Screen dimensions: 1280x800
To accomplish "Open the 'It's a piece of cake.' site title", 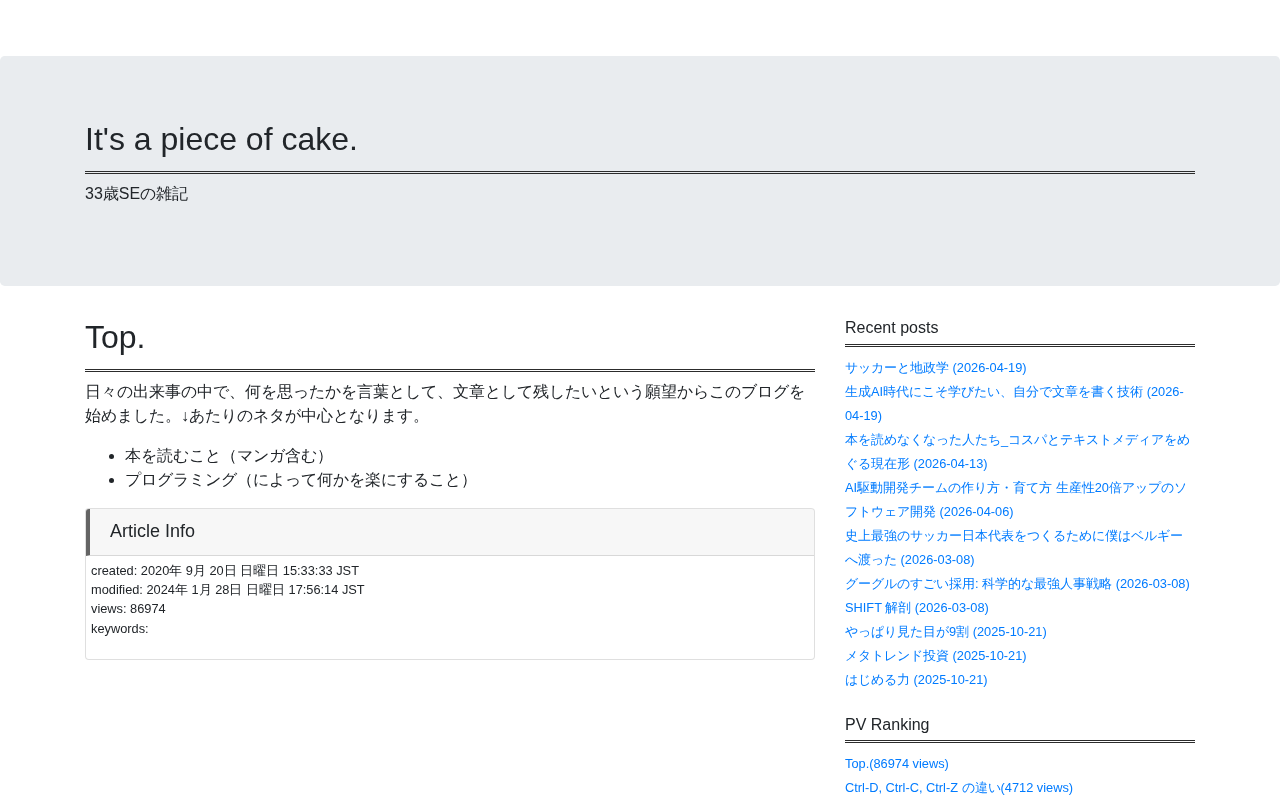I will coord(221,139).
